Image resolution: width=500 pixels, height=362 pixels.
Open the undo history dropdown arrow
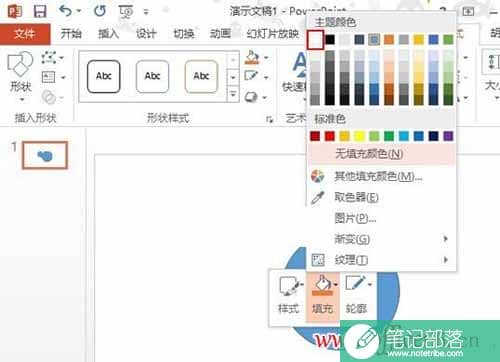[x=79, y=12]
